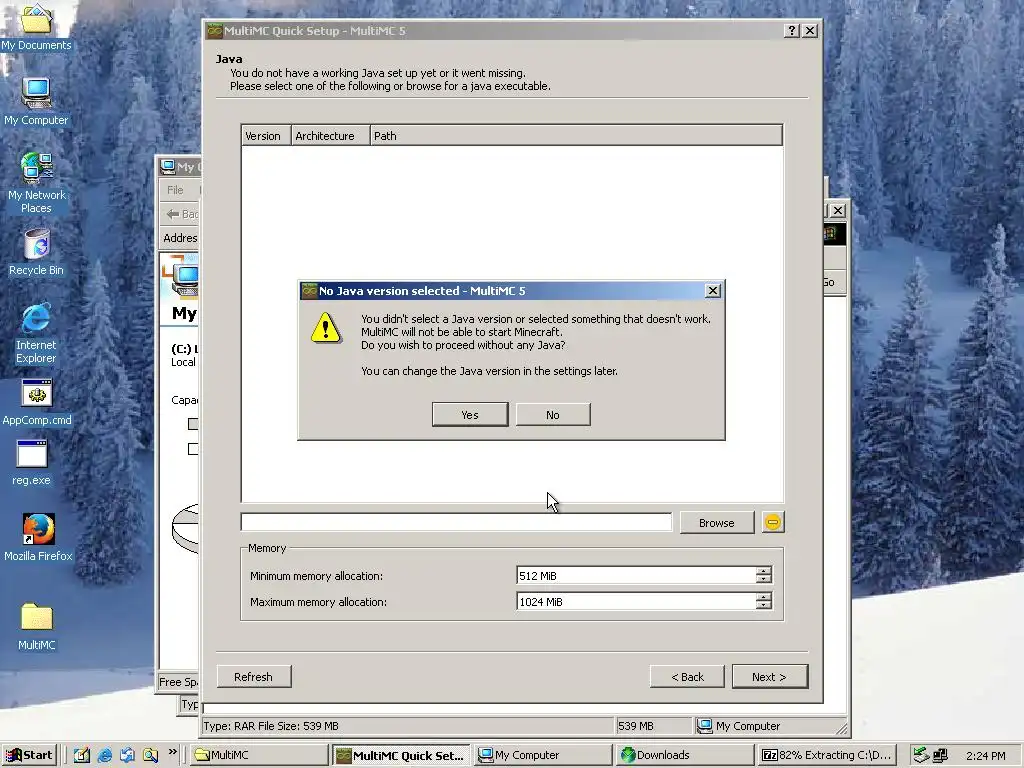Screen dimensions: 1024x768
Task: Switch to Downloads taskbar button
Action: (684, 755)
